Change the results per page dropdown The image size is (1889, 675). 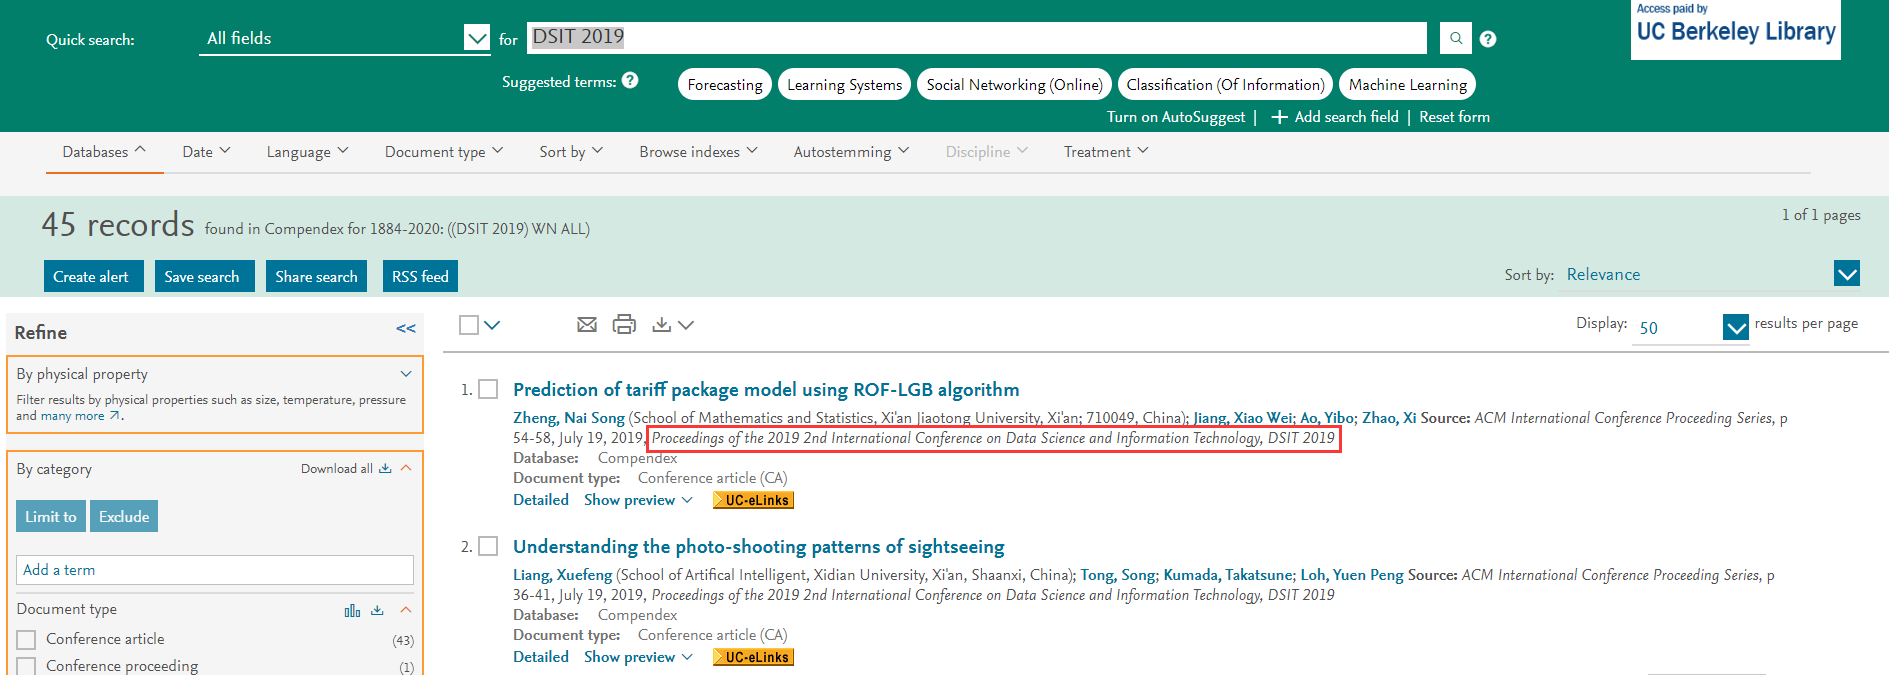1735,327
